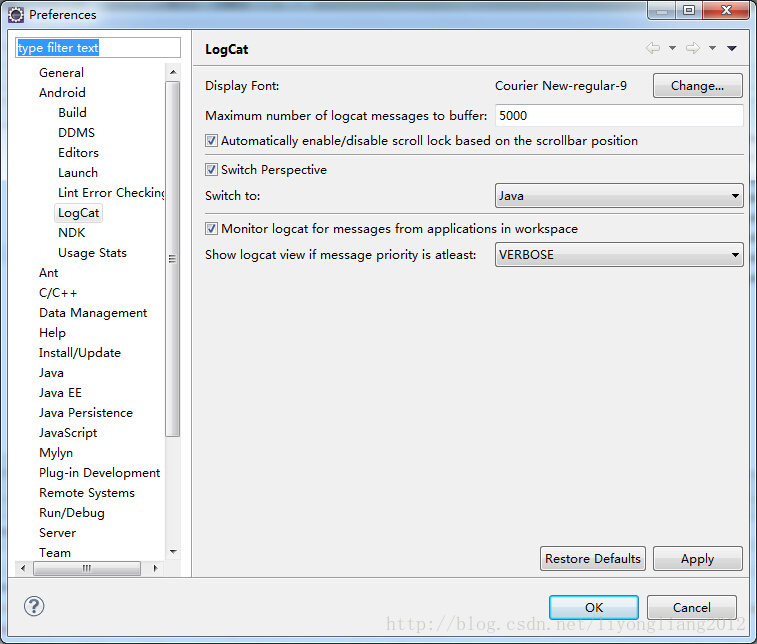The width and height of the screenshot is (757, 644).
Task: Click the Apply button
Action: [x=697, y=559]
